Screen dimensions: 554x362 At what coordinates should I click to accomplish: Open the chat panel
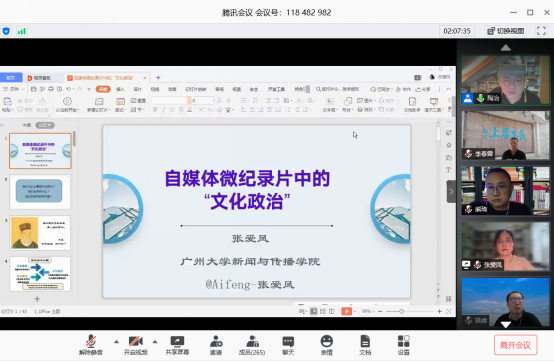tap(288, 345)
